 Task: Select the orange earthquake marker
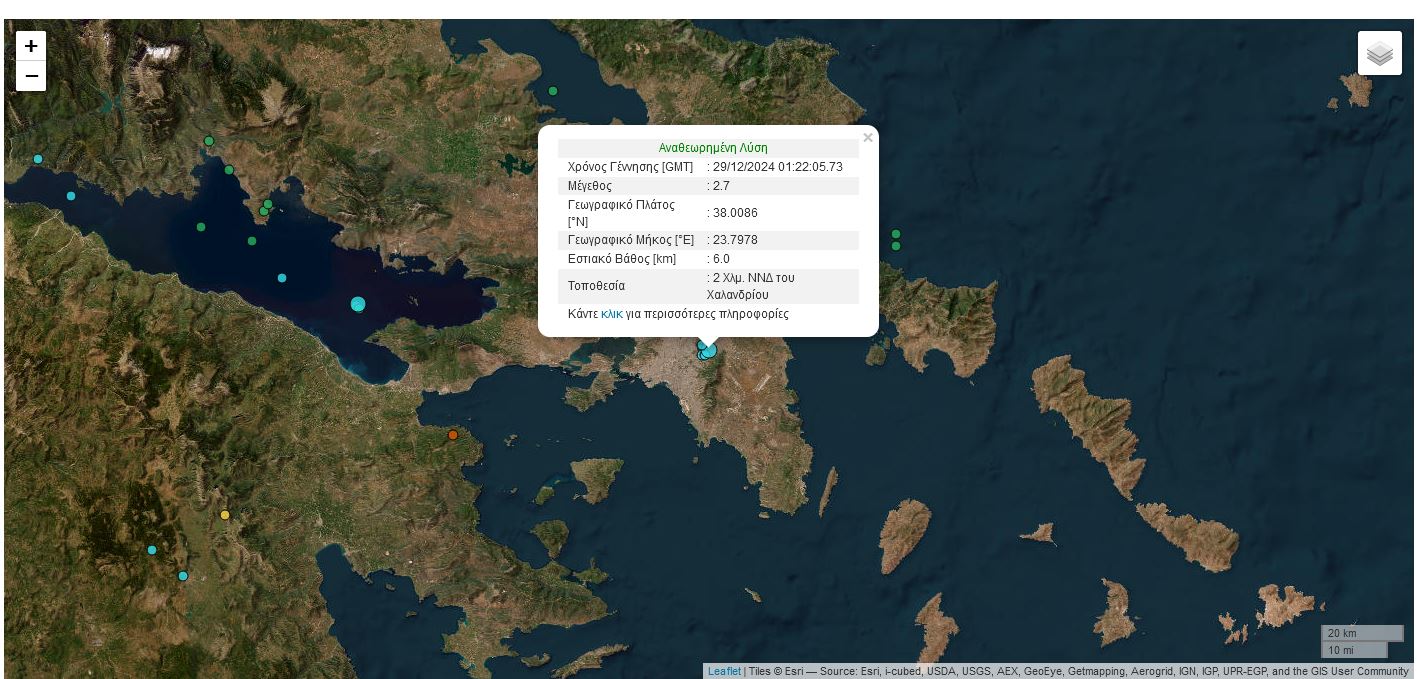coord(453,435)
